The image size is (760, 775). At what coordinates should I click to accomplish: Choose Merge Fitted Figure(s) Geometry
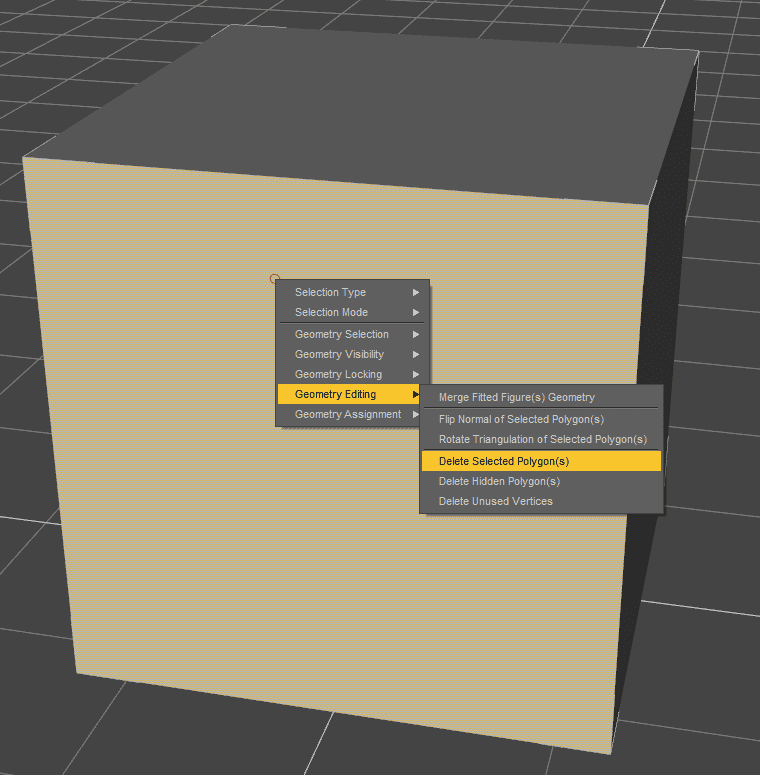click(541, 397)
